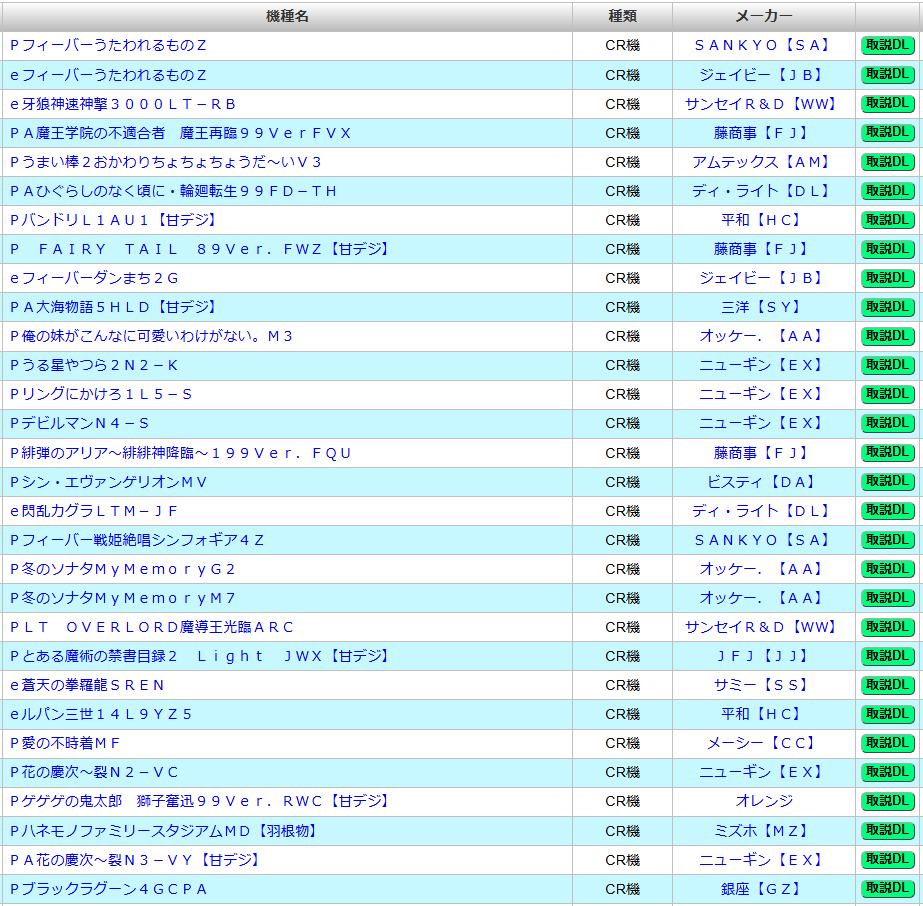Screen dimensions: 923x906
Task: Open the link ＰフィーバーうたわれるものＺ
Action: pyautogui.click(x=108, y=45)
